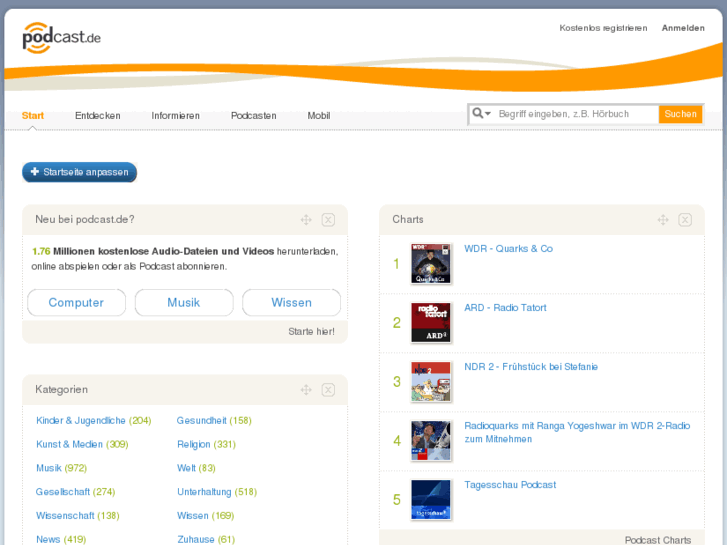Click the 'Starte hier!' link

pos(311,332)
